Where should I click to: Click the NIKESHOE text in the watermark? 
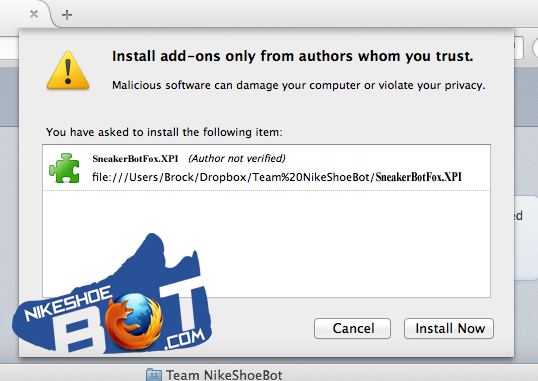[x=68, y=303]
